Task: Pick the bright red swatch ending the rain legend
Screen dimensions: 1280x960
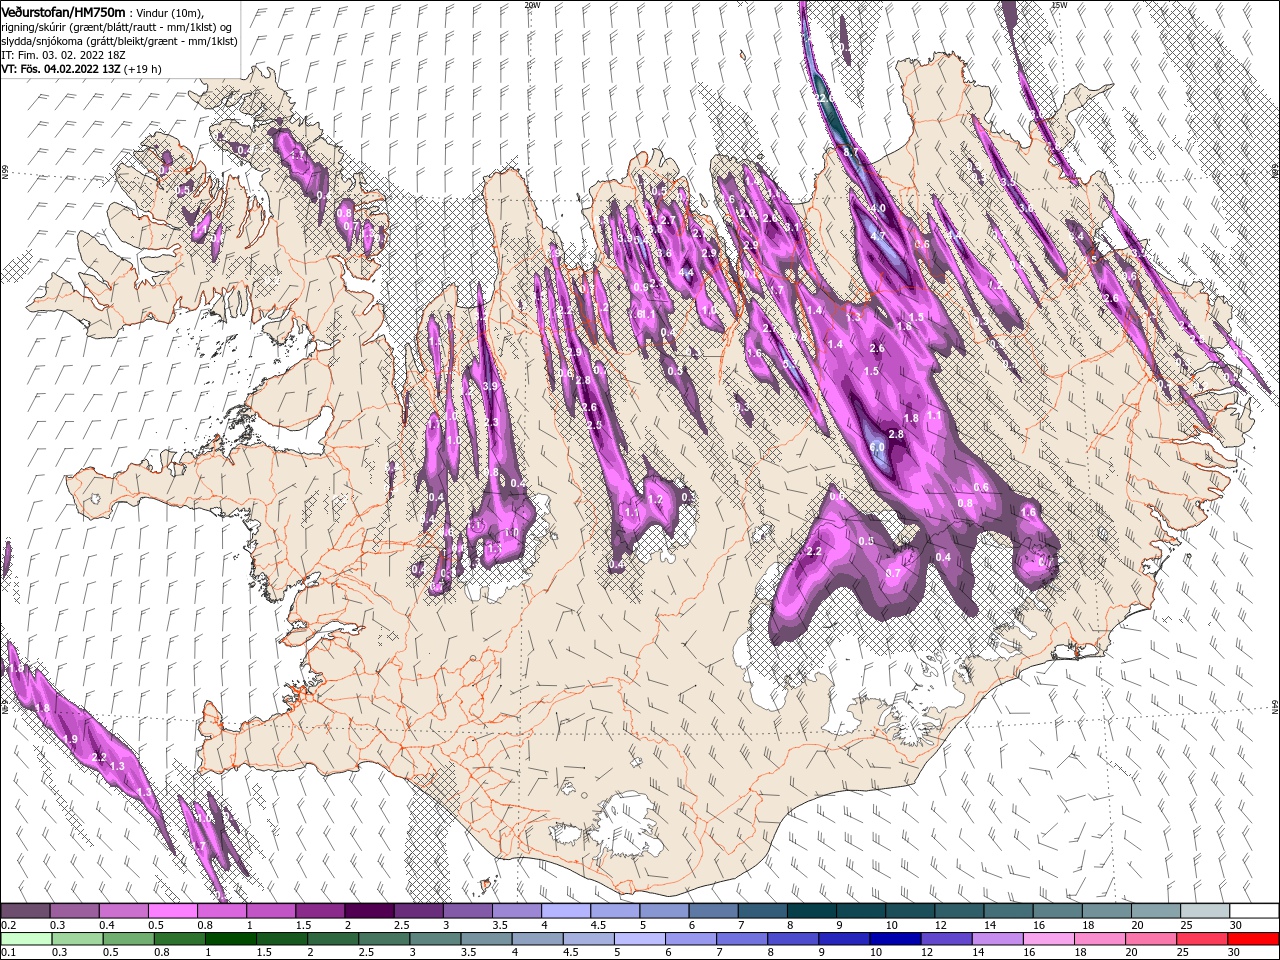Action: coord(1253,939)
